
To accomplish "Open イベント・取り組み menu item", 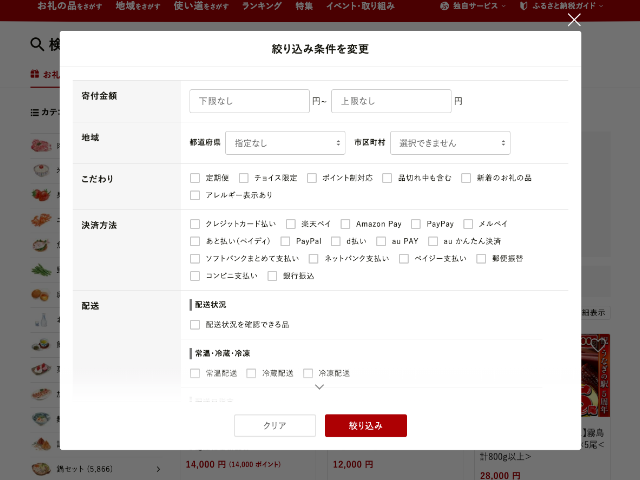I will coord(360,6).
